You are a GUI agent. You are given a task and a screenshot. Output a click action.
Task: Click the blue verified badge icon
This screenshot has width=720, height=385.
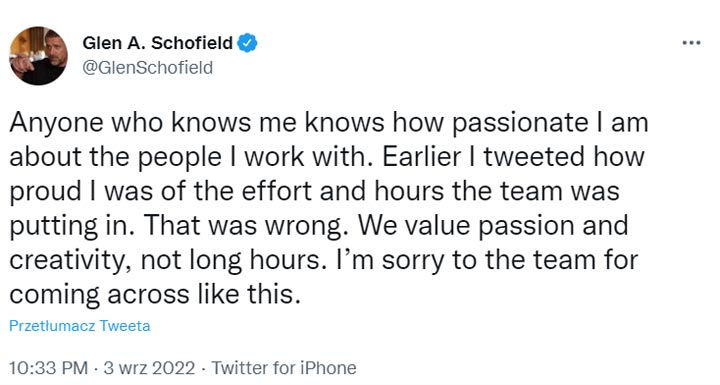click(247, 43)
